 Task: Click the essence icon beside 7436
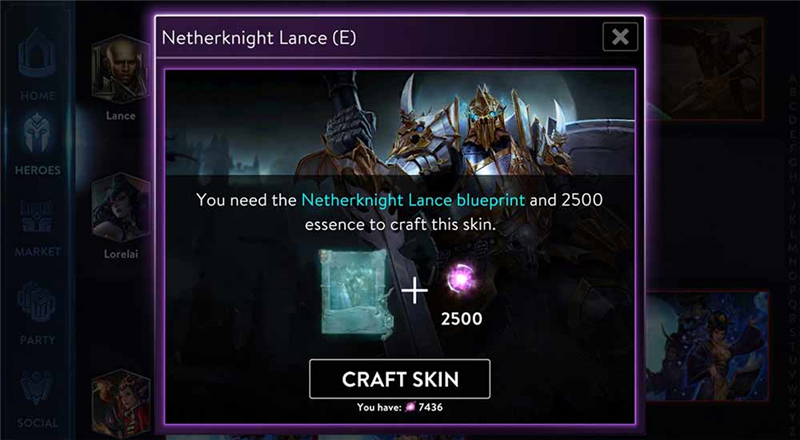tap(408, 407)
